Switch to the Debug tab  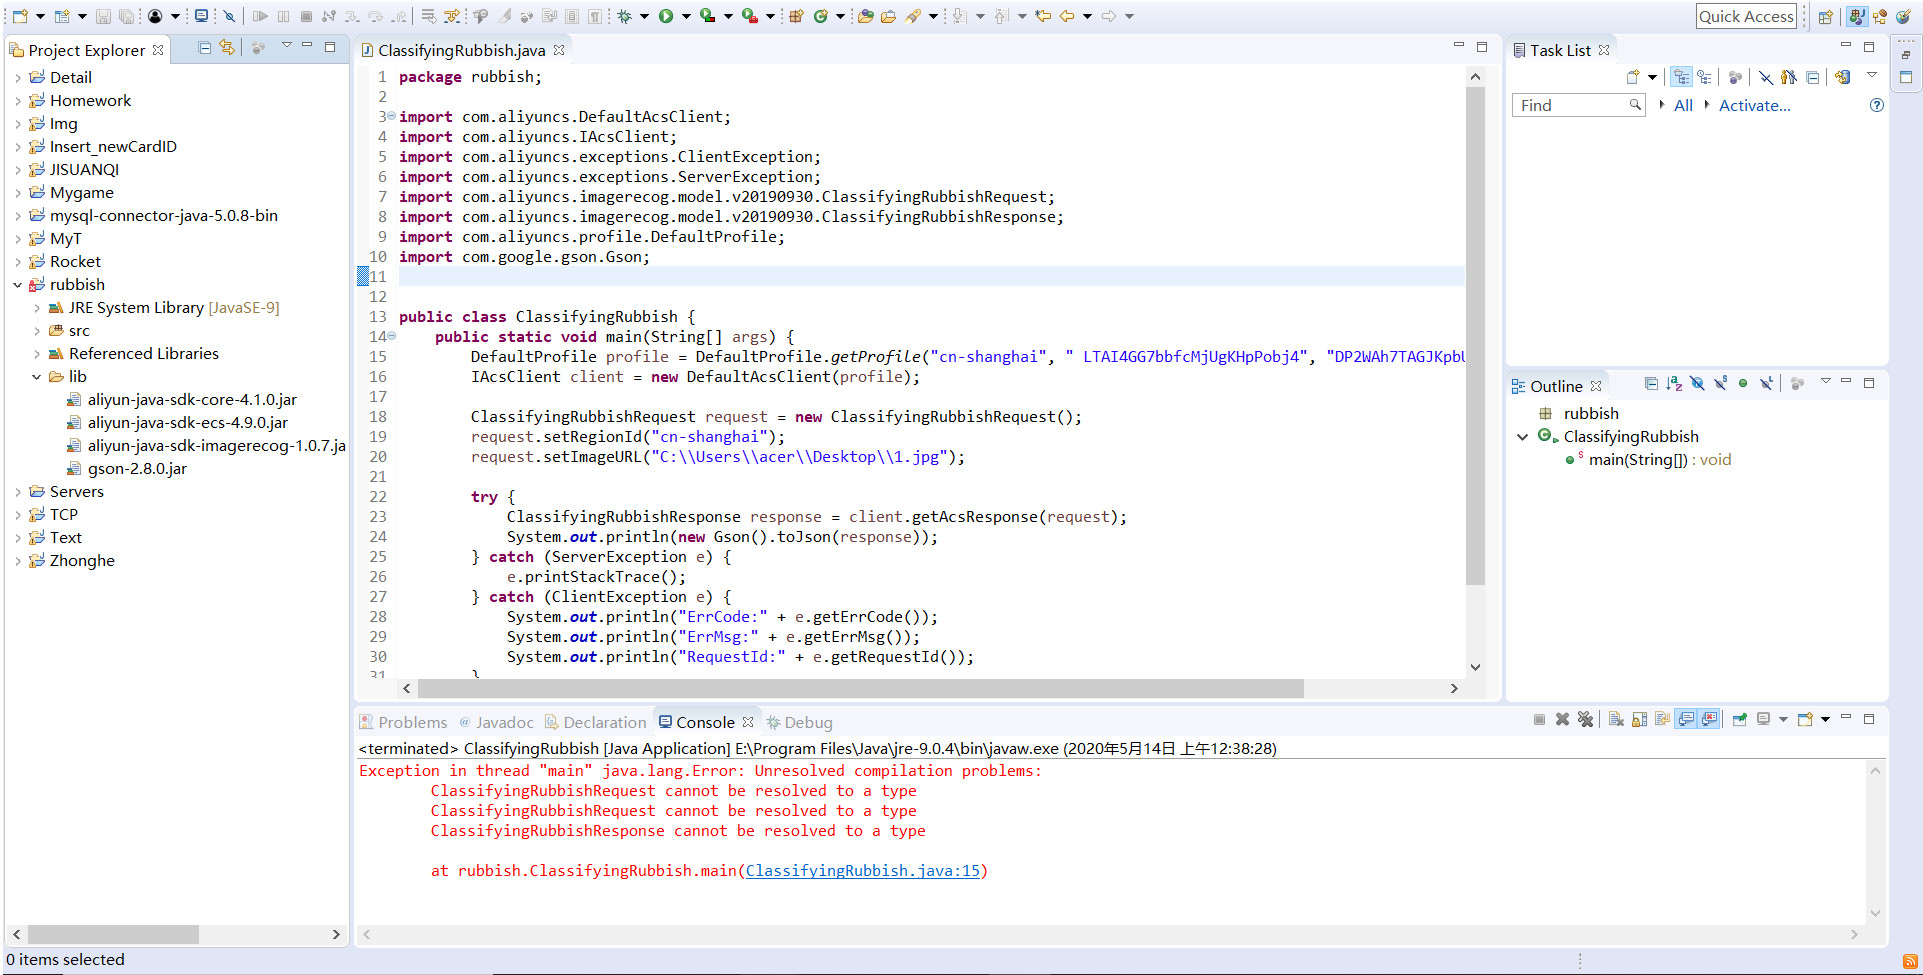pyautogui.click(x=800, y=722)
